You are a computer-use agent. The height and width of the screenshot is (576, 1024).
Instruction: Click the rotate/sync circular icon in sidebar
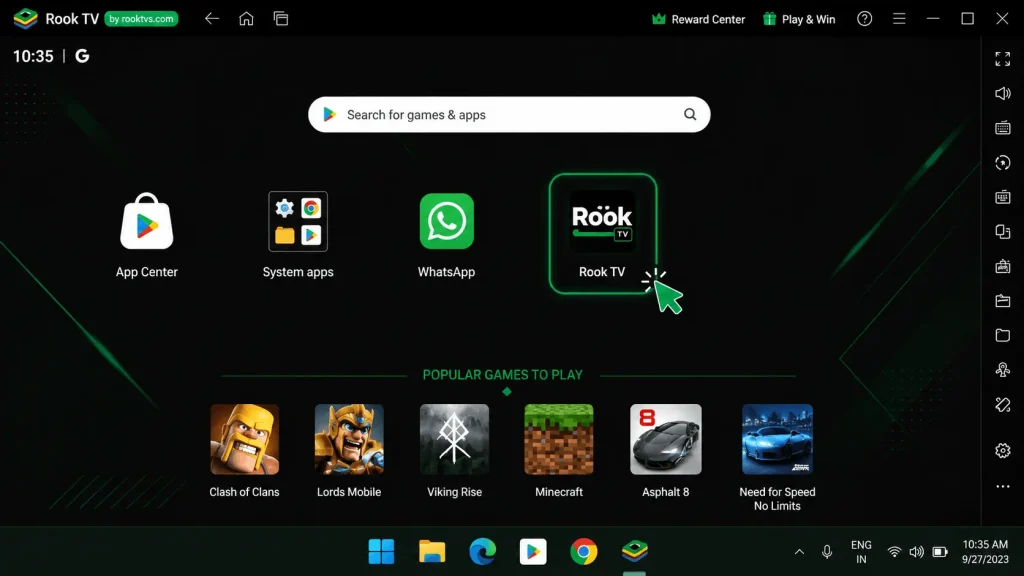(x=1002, y=163)
